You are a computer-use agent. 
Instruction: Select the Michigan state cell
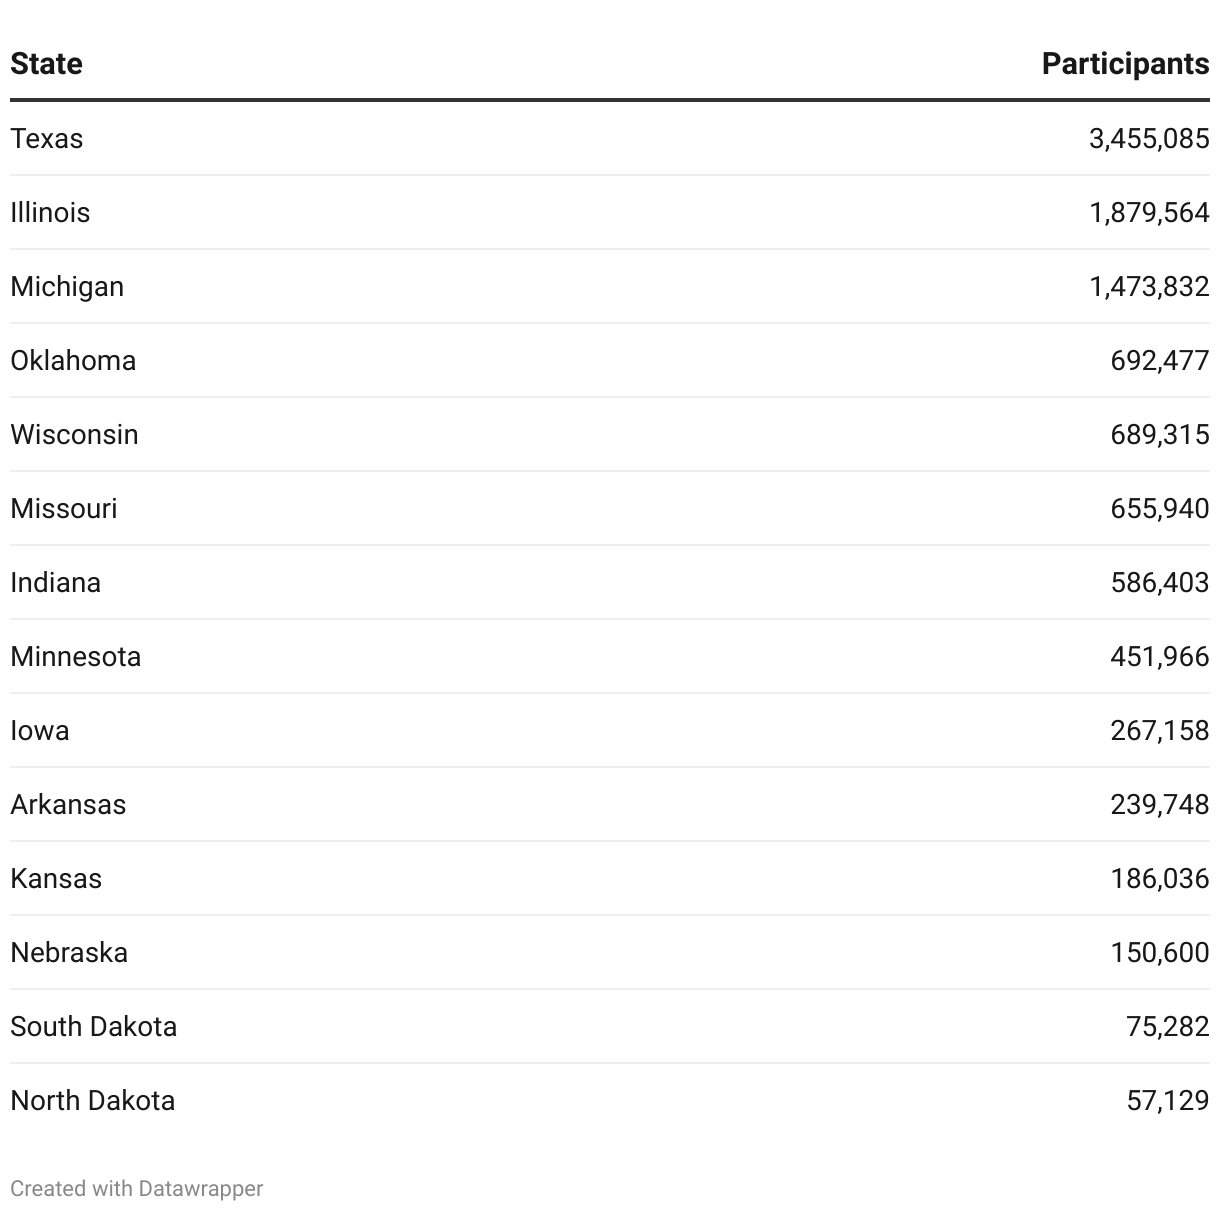(67, 286)
